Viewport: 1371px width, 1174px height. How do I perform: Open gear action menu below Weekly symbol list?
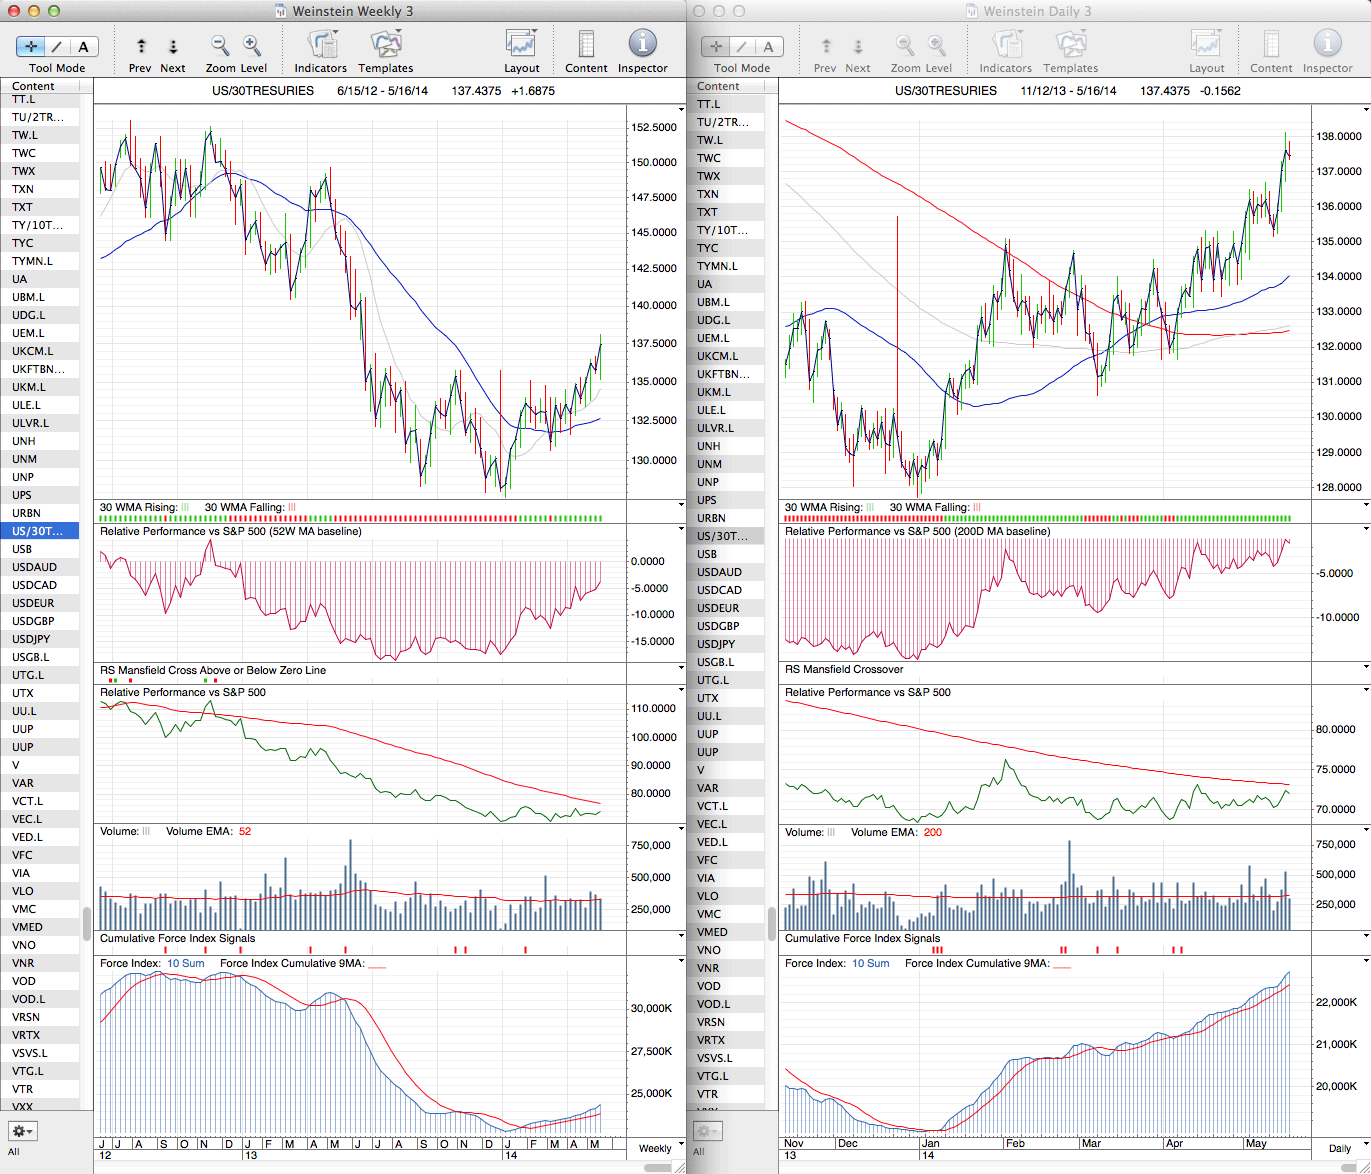(22, 1131)
